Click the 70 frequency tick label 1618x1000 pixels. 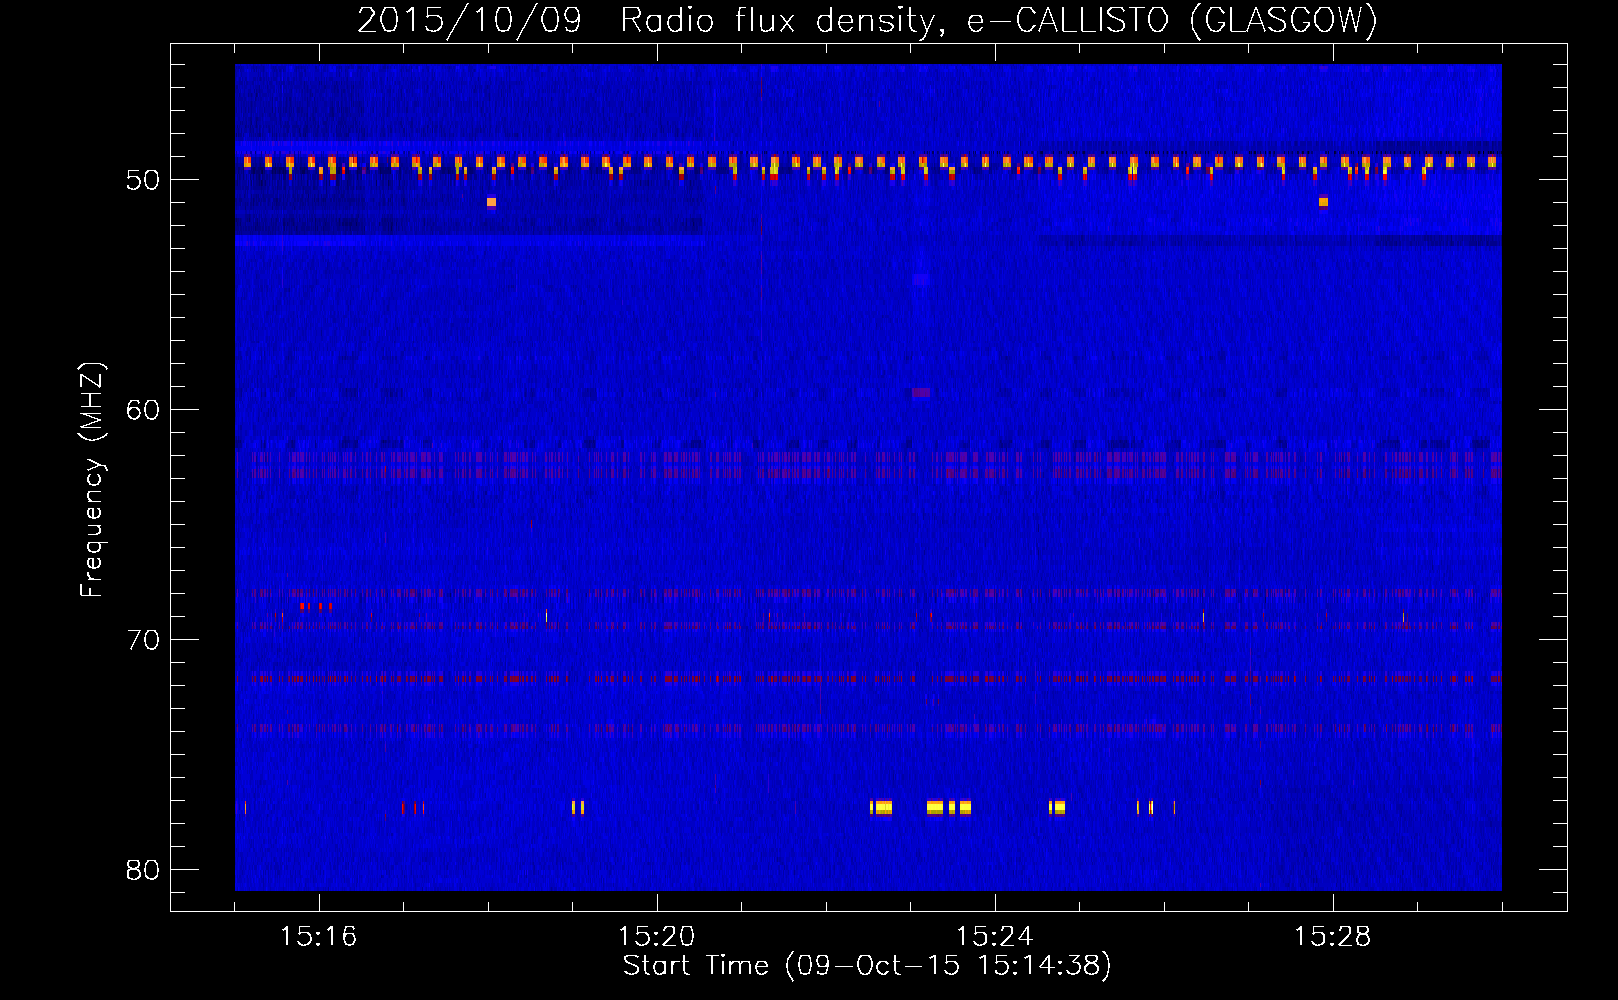pos(143,640)
